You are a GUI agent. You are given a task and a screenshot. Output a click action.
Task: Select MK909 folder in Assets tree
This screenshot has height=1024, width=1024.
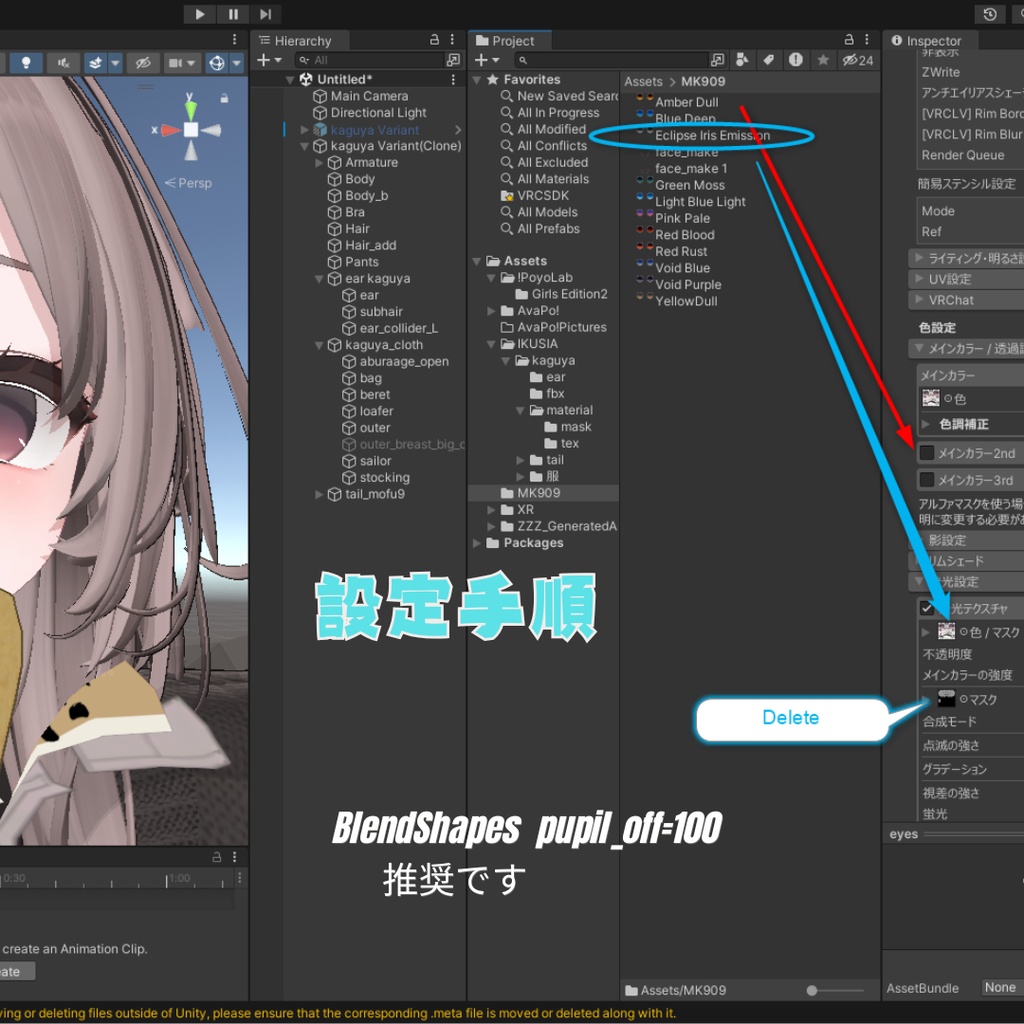coord(538,493)
